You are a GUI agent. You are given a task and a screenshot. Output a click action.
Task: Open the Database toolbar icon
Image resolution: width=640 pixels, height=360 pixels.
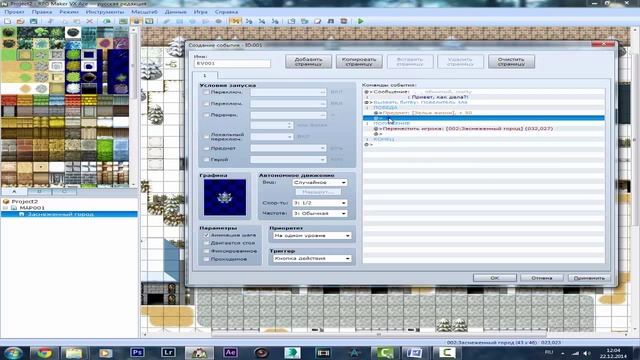[291, 21]
